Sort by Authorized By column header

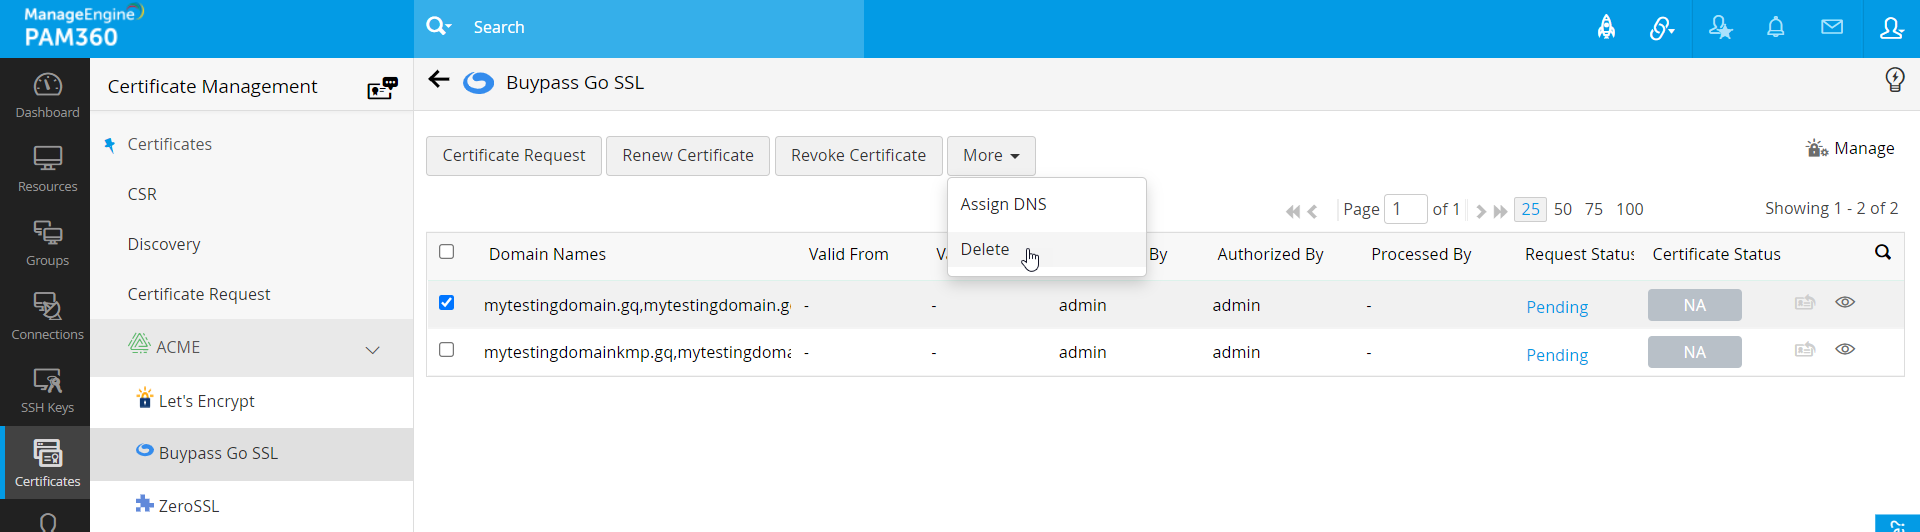pos(1270,254)
